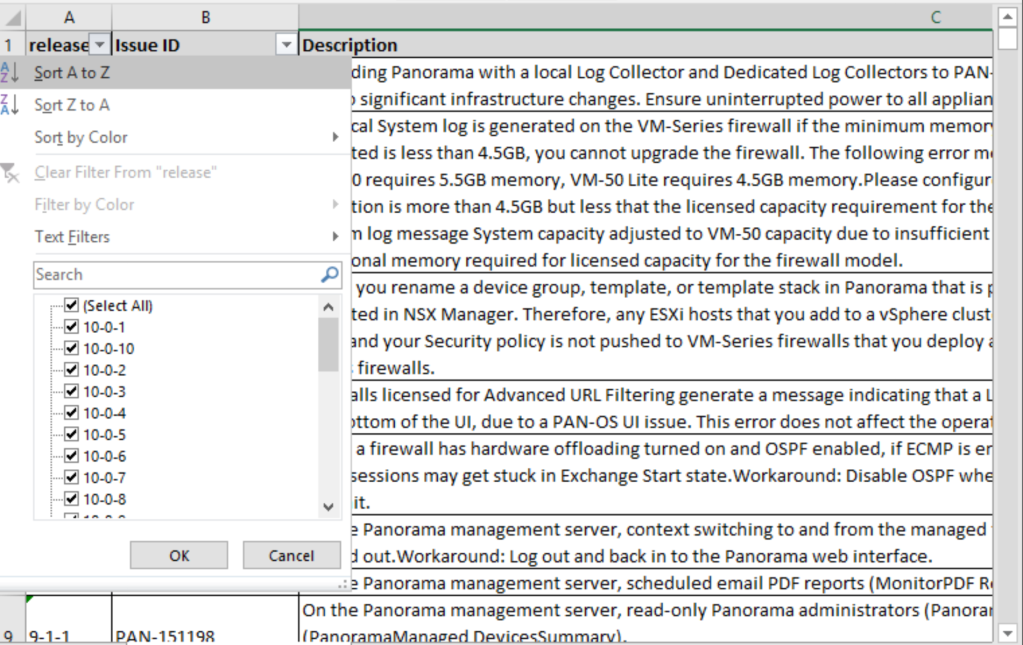Select the Sort A to Z option
This screenshot has height=645, width=1023.
pyautogui.click(x=72, y=72)
